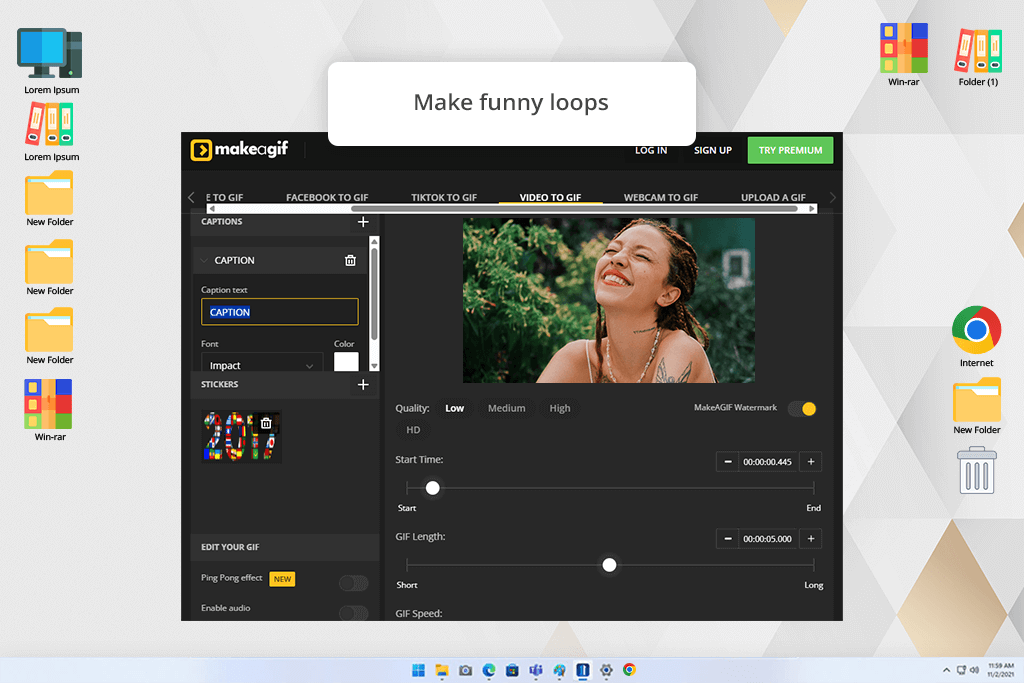The height and width of the screenshot is (683, 1024).
Task: Enable Ping Pong effect toggle
Action: pos(353,583)
